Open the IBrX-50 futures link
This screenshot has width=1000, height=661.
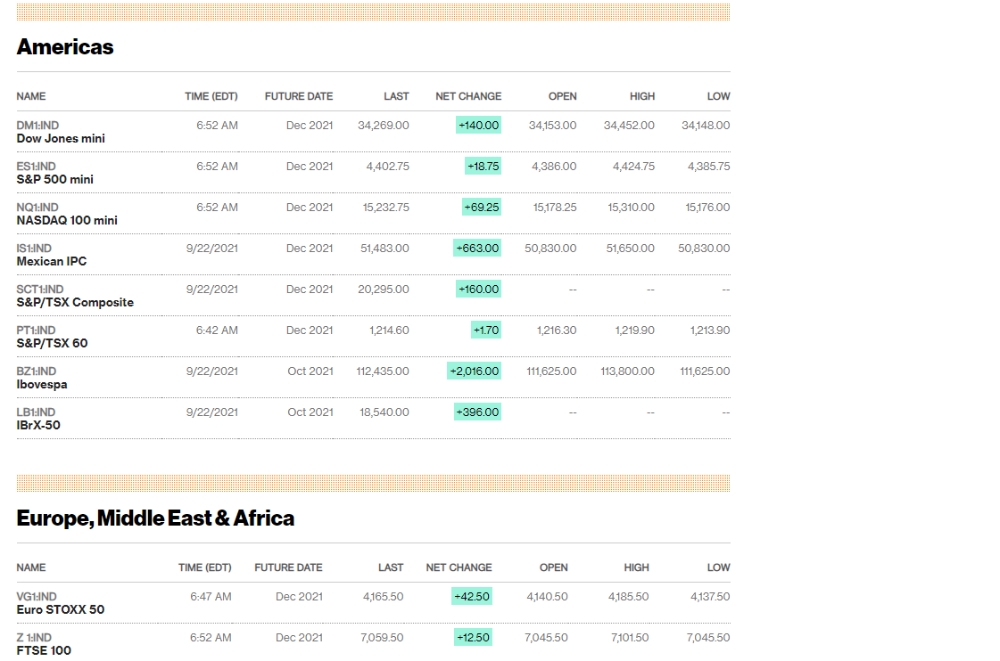(38, 425)
